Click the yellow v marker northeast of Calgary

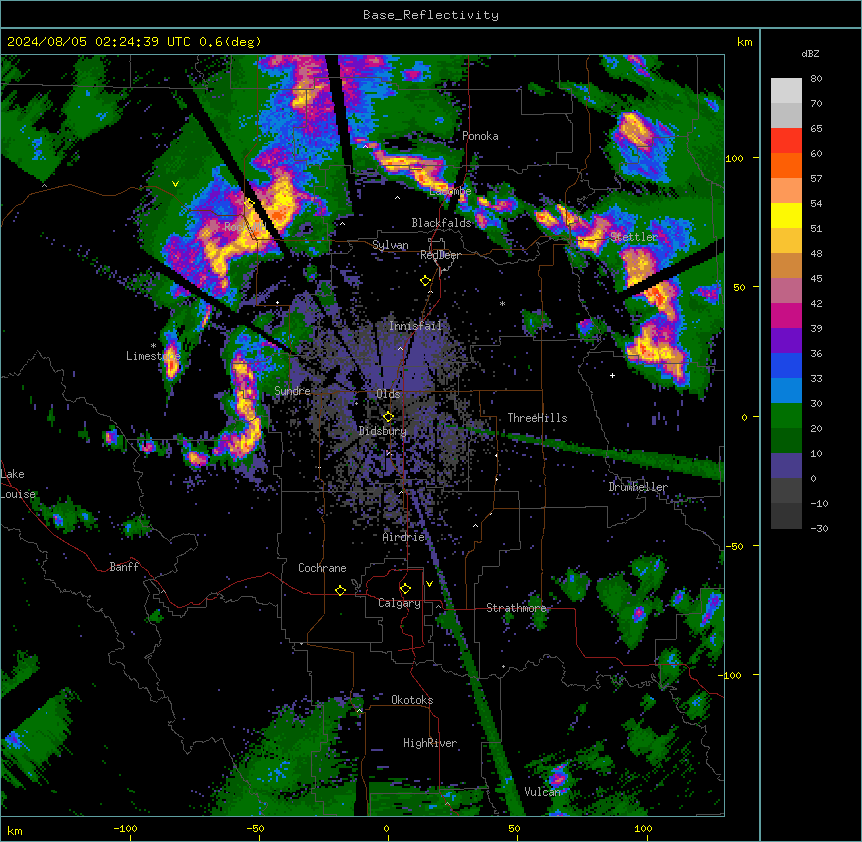click(x=429, y=584)
